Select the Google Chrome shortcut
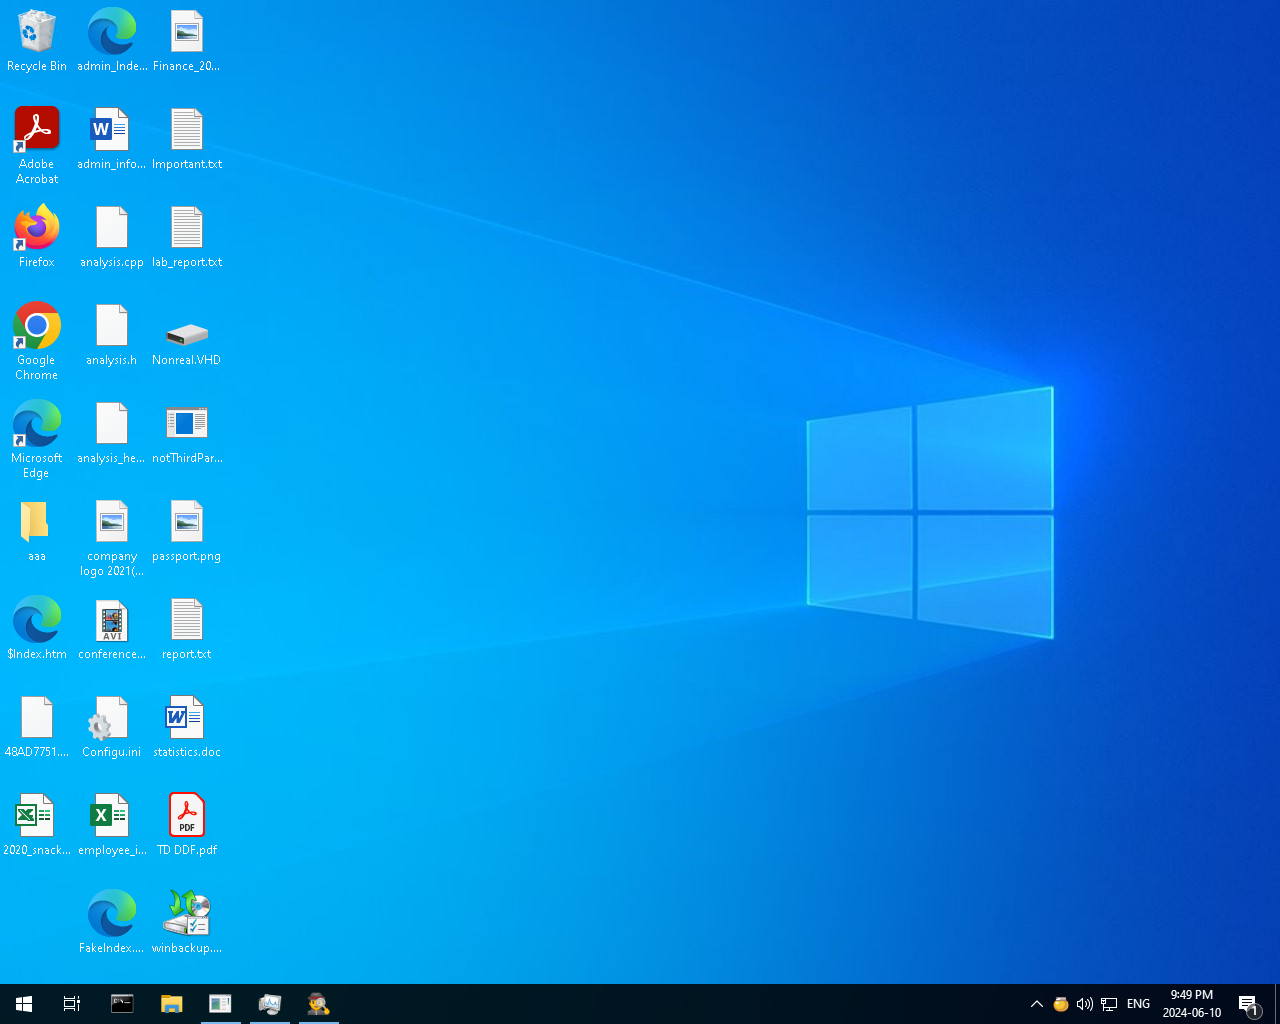 (x=37, y=341)
